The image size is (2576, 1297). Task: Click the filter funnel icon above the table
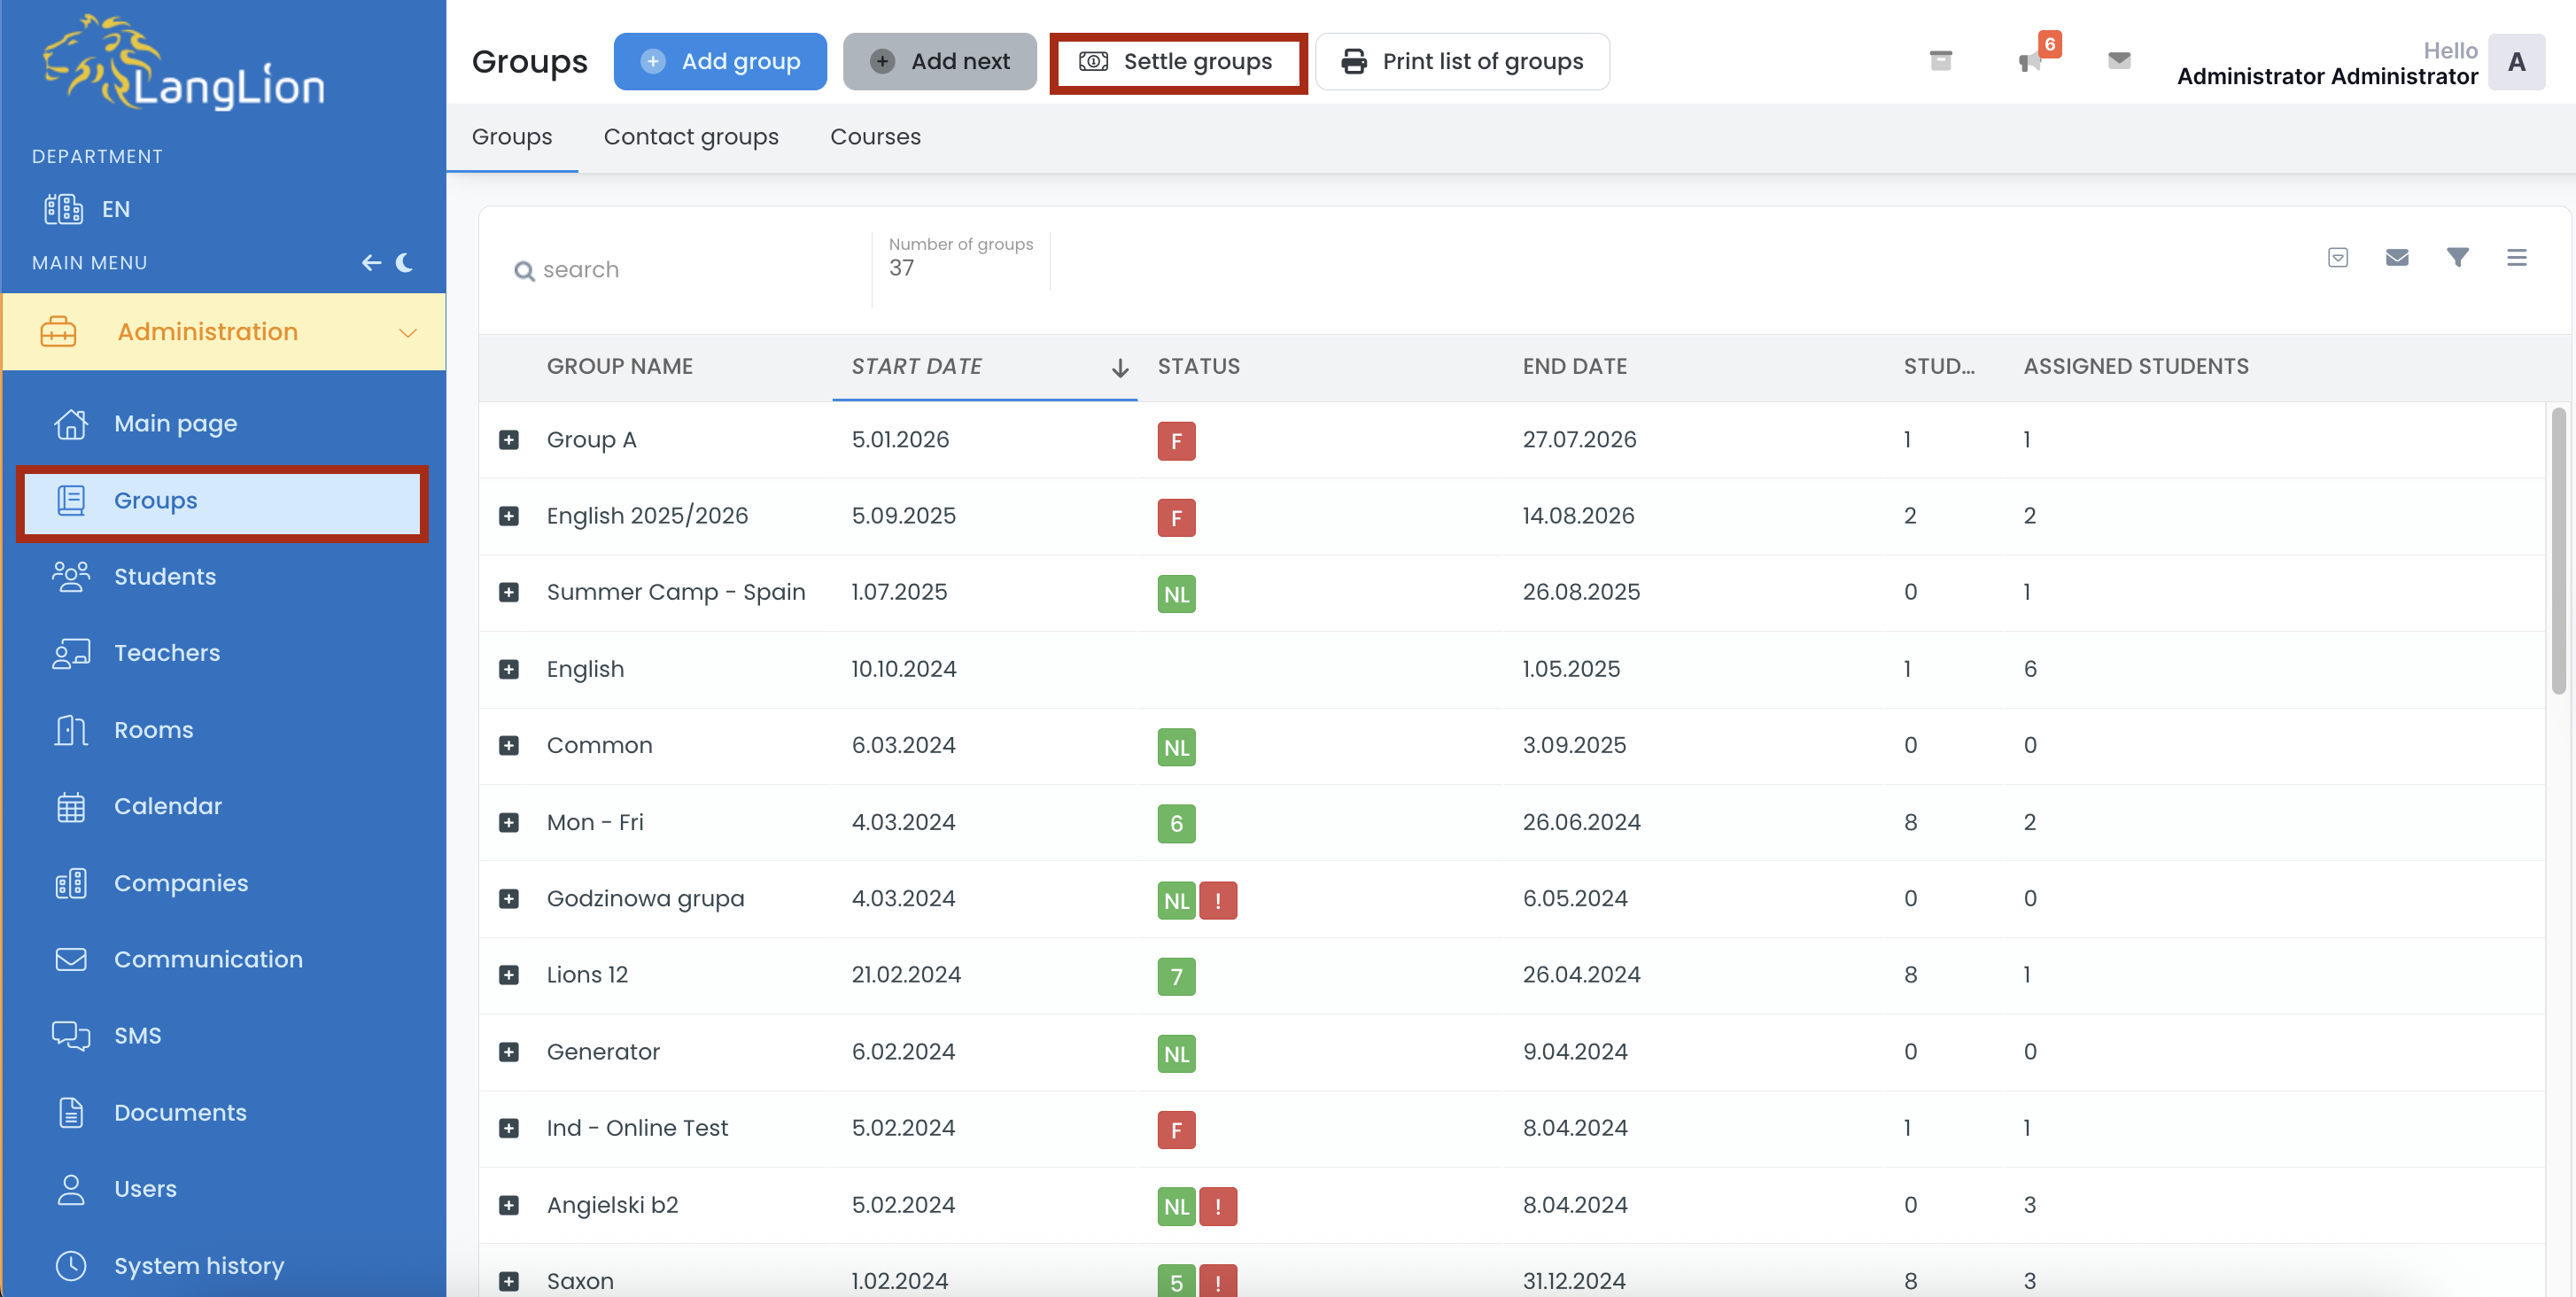pos(2457,258)
